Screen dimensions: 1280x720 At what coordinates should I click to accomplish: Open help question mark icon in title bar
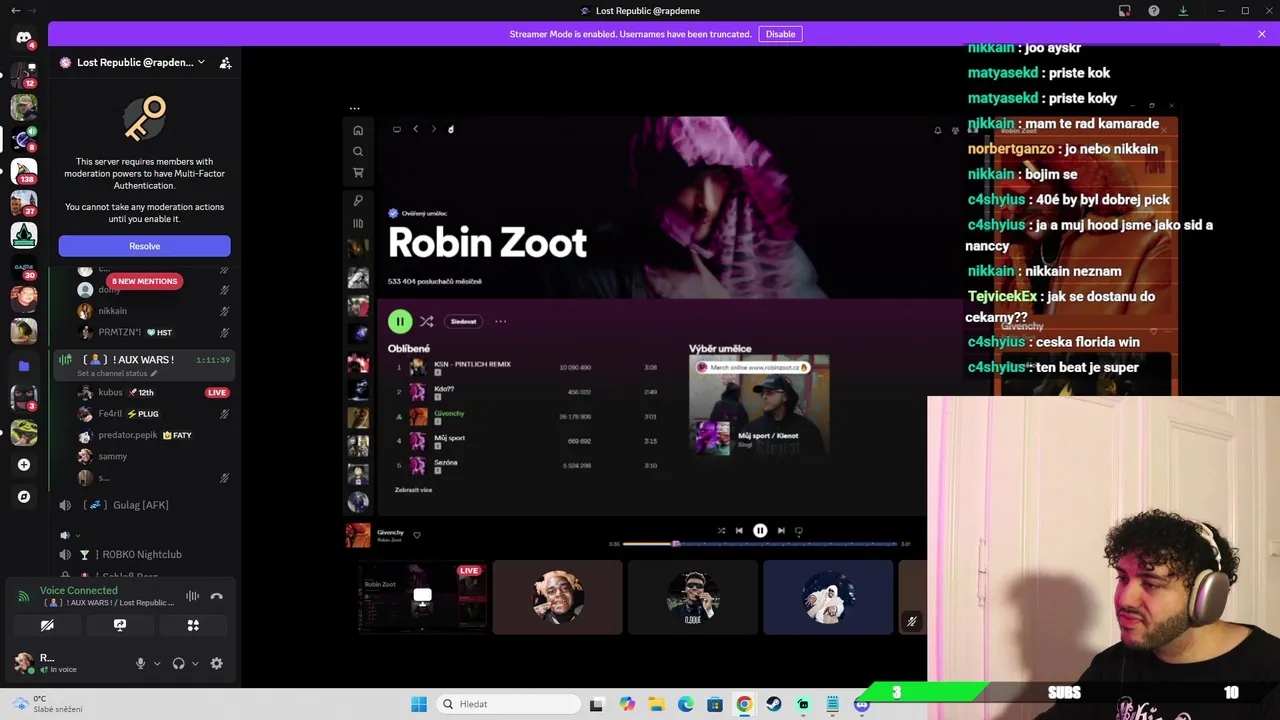click(x=1154, y=11)
